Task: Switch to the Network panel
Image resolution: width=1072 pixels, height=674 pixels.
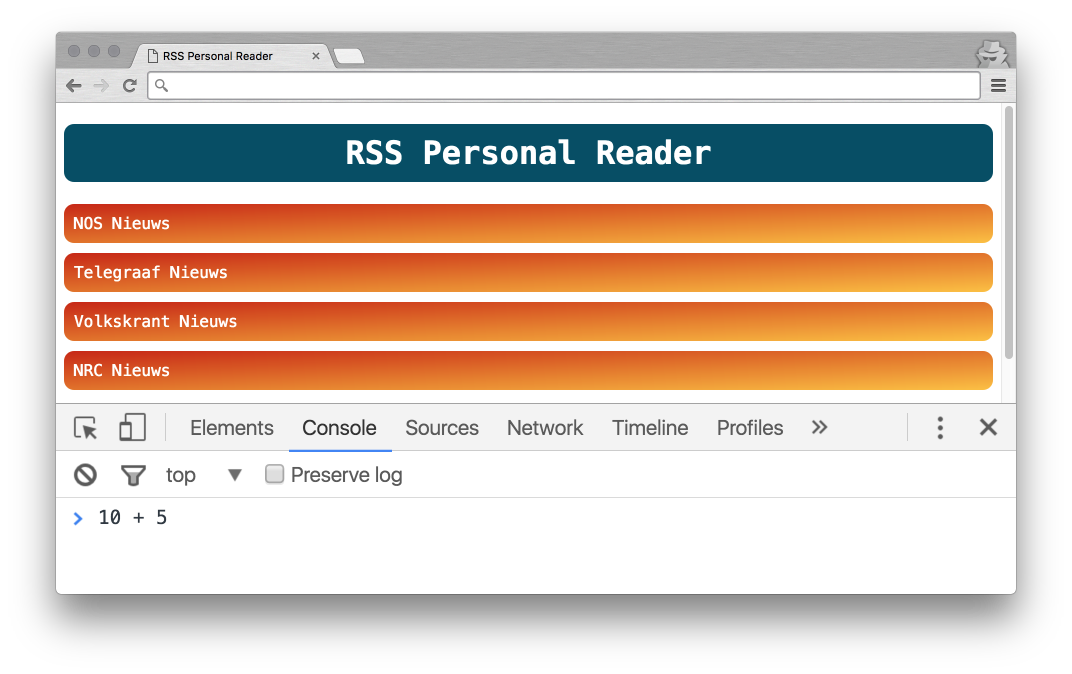Action: pyautogui.click(x=545, y=428)
